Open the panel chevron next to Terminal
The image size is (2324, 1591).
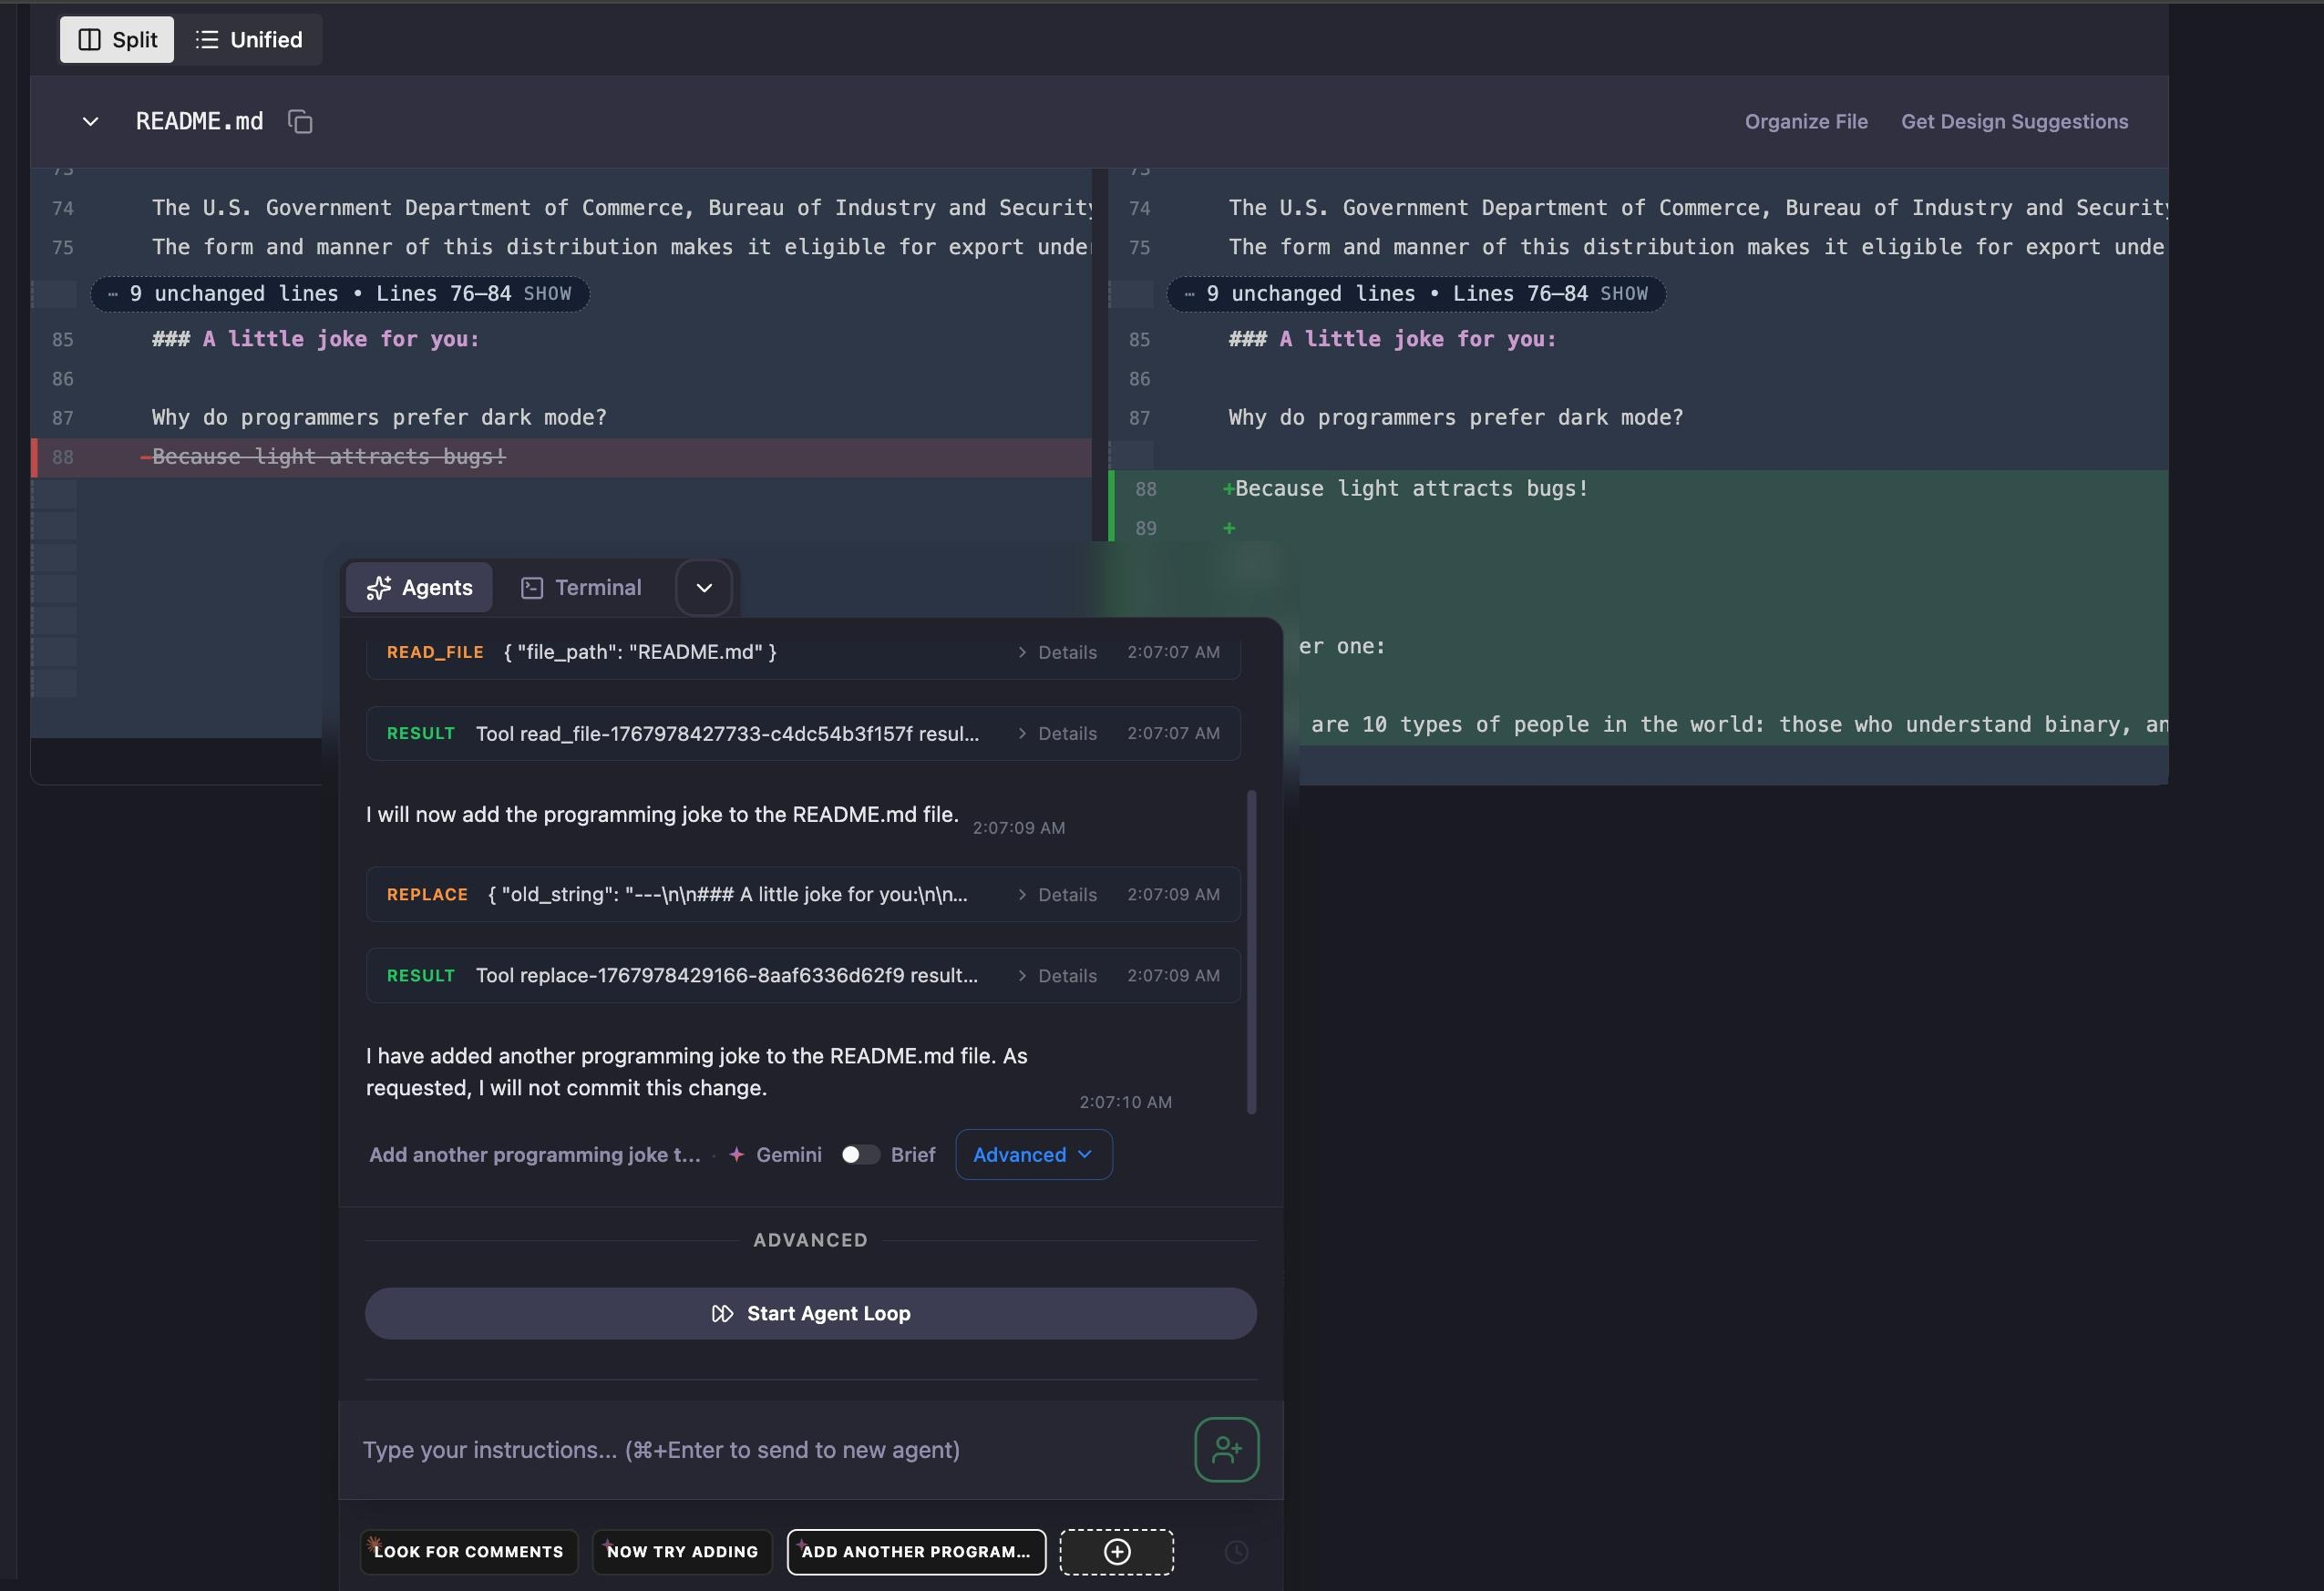tap(703, 587)
